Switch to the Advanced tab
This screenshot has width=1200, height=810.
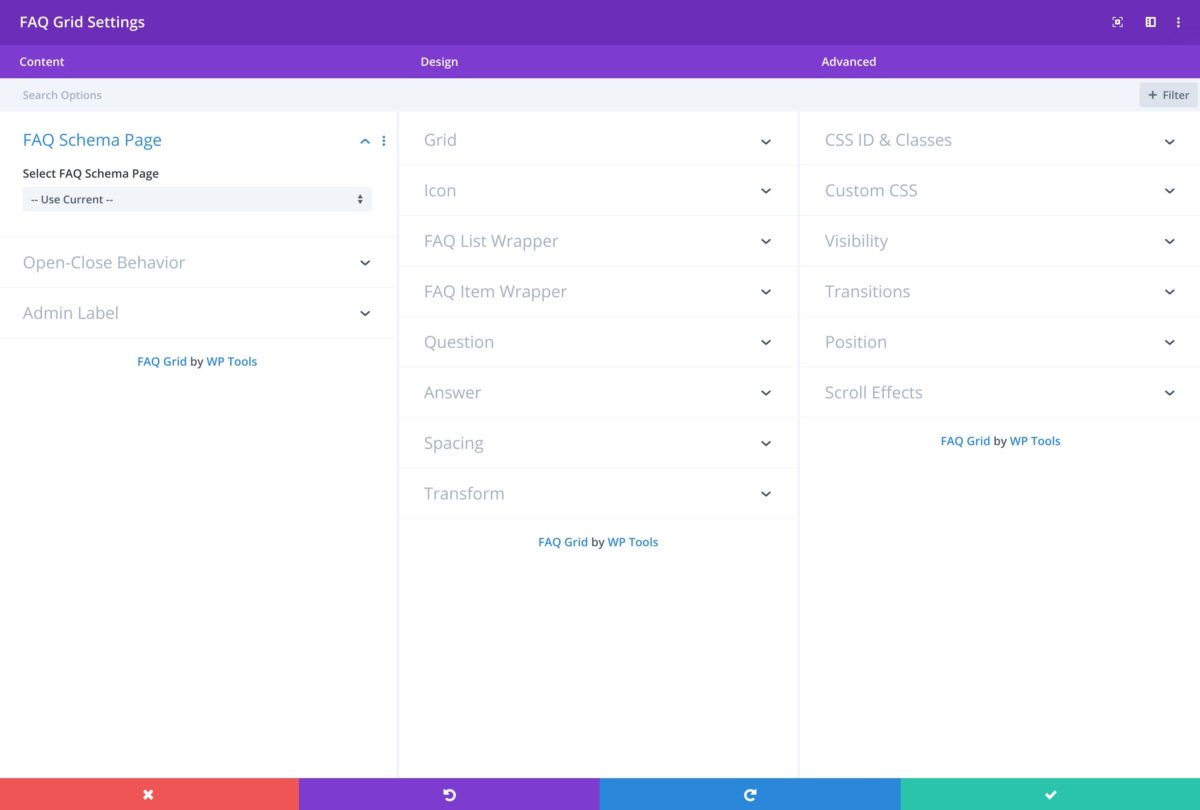pos(848,61)
